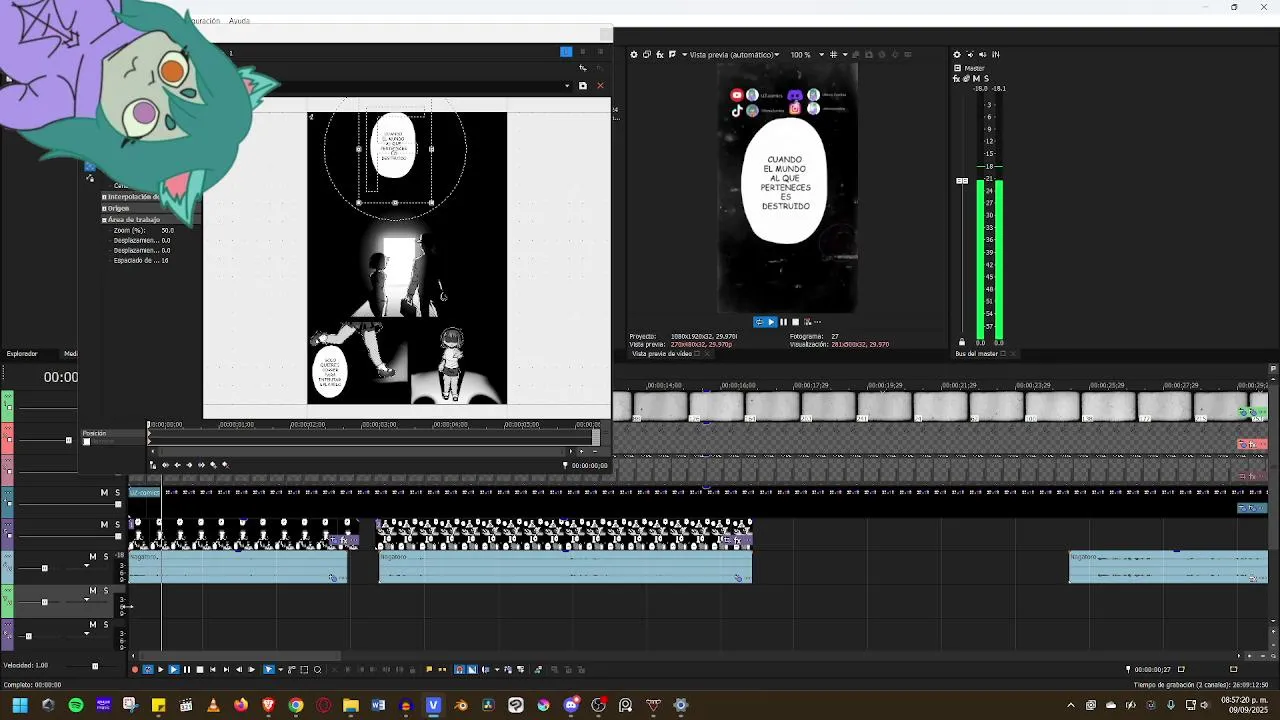Solo the Master bus

pos(986,78)
